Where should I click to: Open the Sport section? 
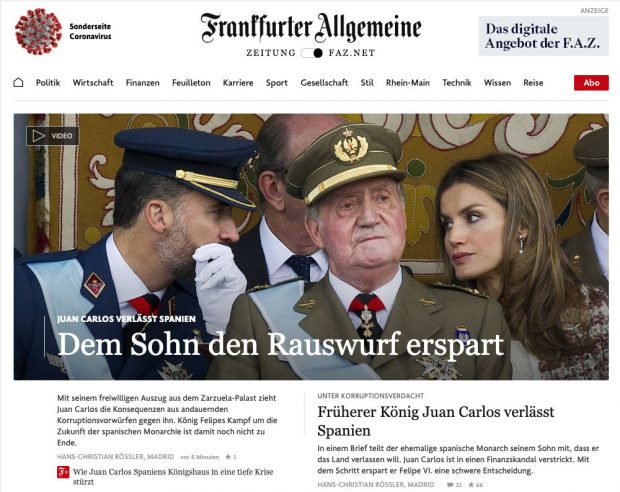click(276, 83)
